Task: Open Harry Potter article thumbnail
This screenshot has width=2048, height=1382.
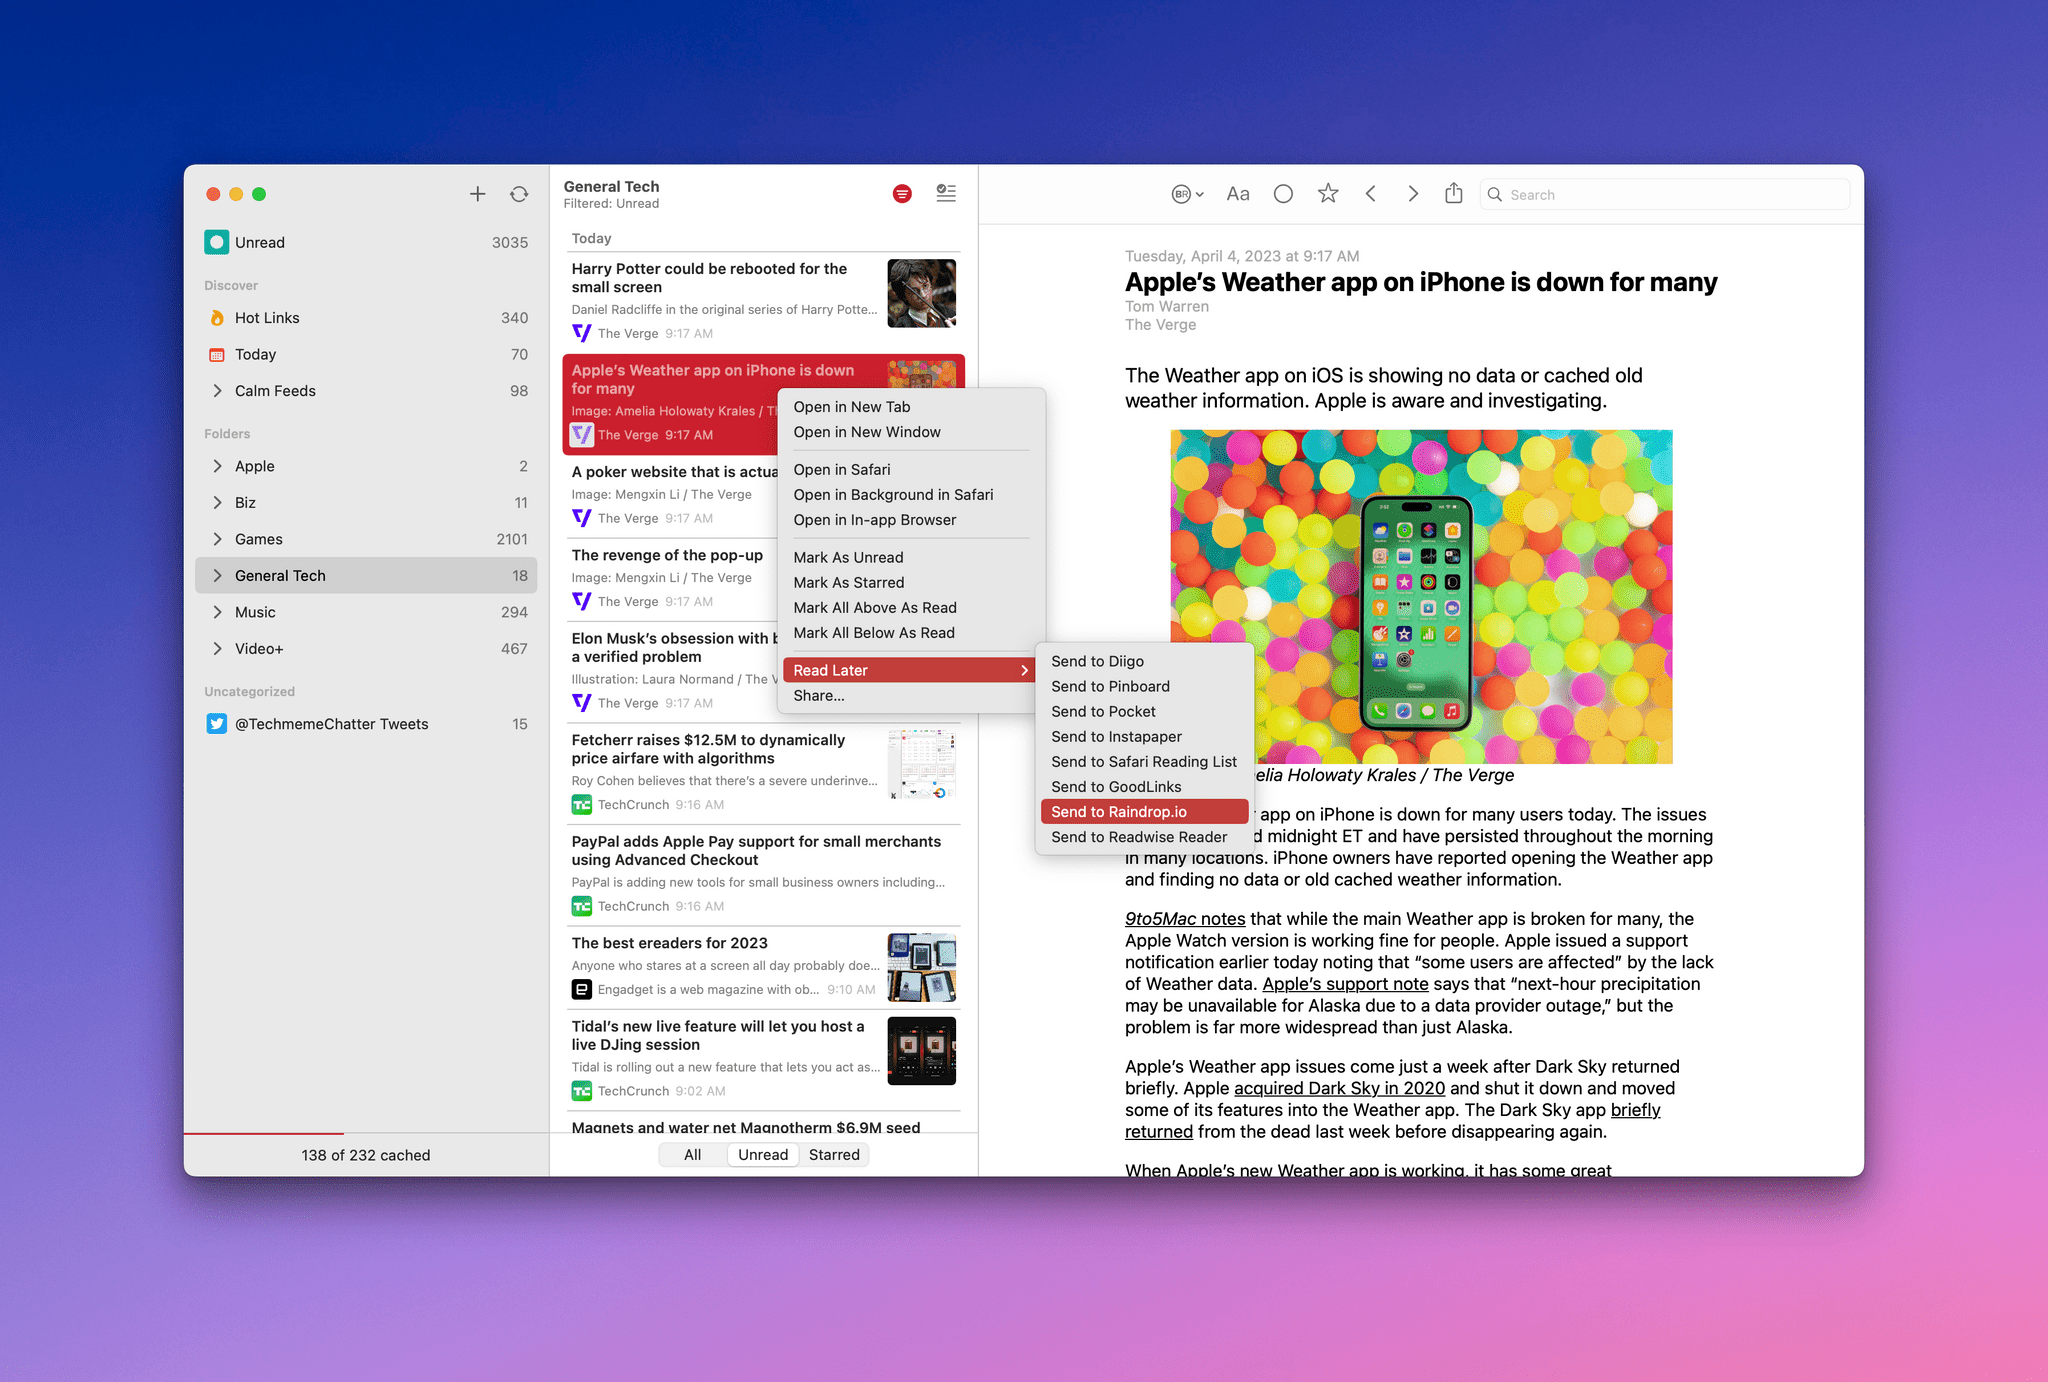Action: (922, 293)
